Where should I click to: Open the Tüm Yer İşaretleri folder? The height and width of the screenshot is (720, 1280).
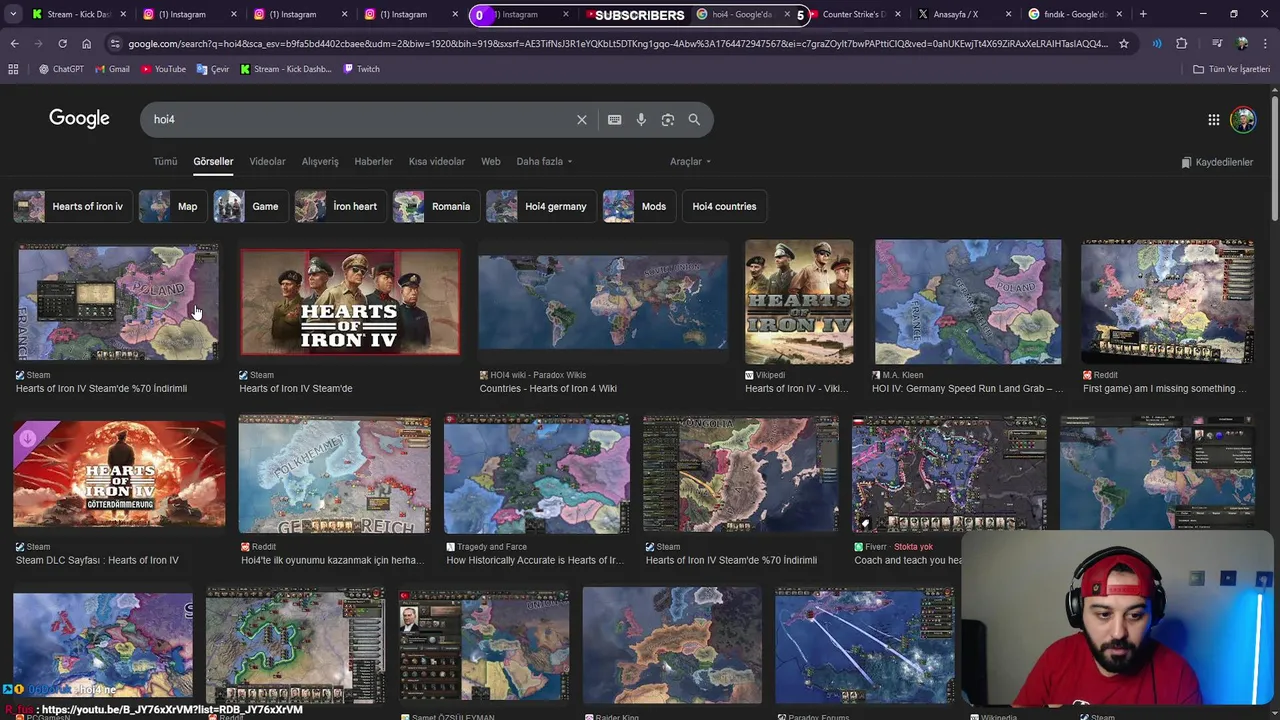coord(1231,69)
